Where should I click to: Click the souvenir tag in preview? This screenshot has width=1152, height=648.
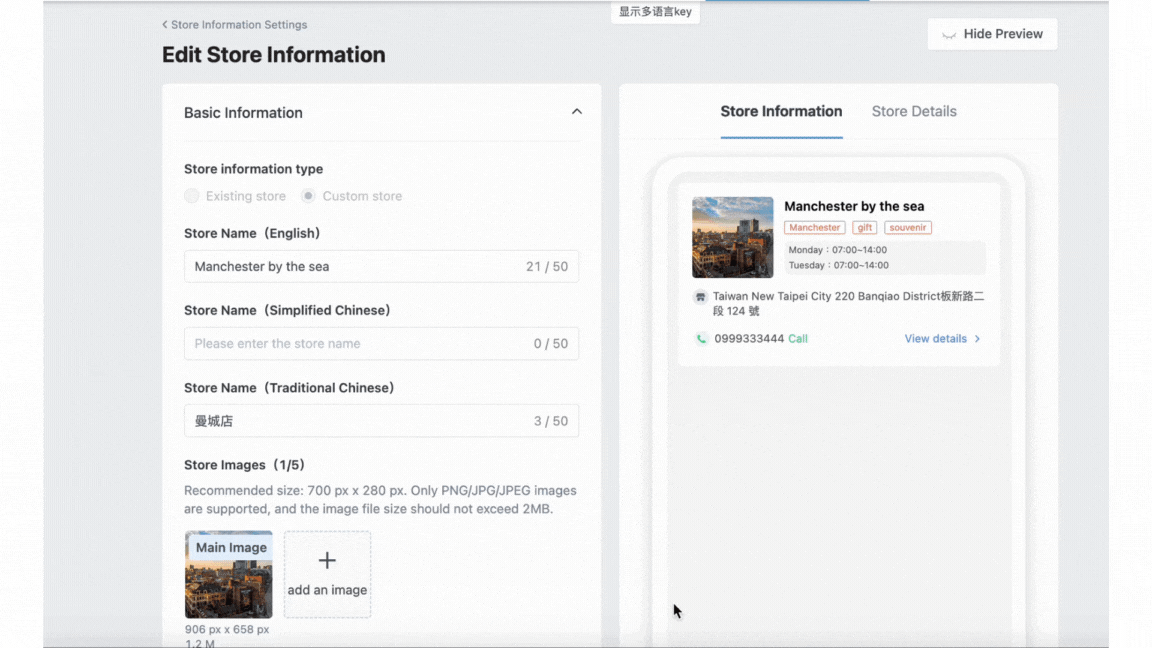coord(908,228)
